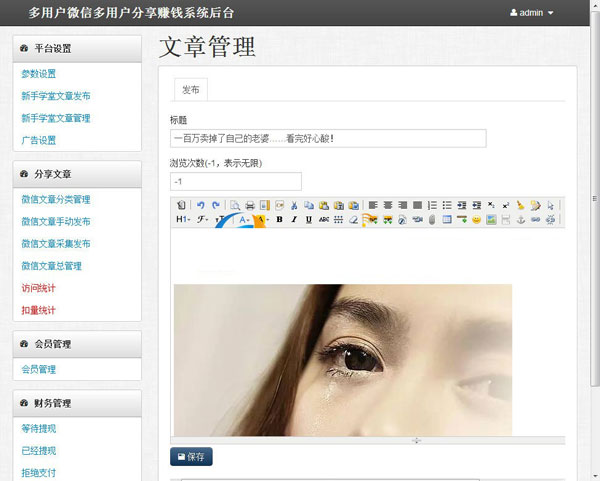
Task: Insert table icon
Action: tap(447, 219)
